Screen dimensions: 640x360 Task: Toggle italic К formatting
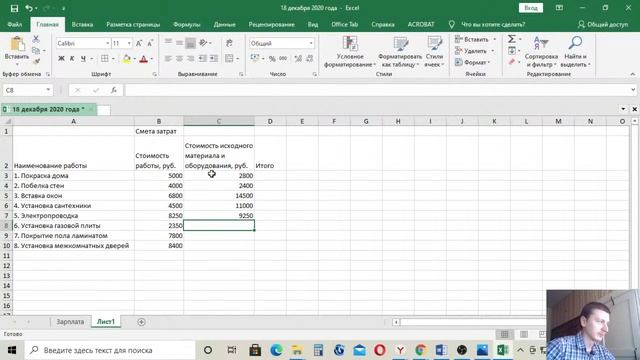(x=72, y=59)
